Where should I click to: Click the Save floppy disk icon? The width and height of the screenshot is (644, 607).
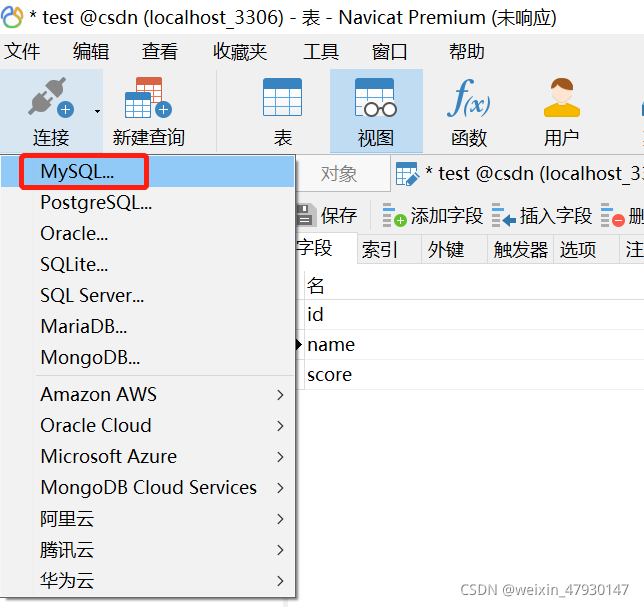(306, 215)
